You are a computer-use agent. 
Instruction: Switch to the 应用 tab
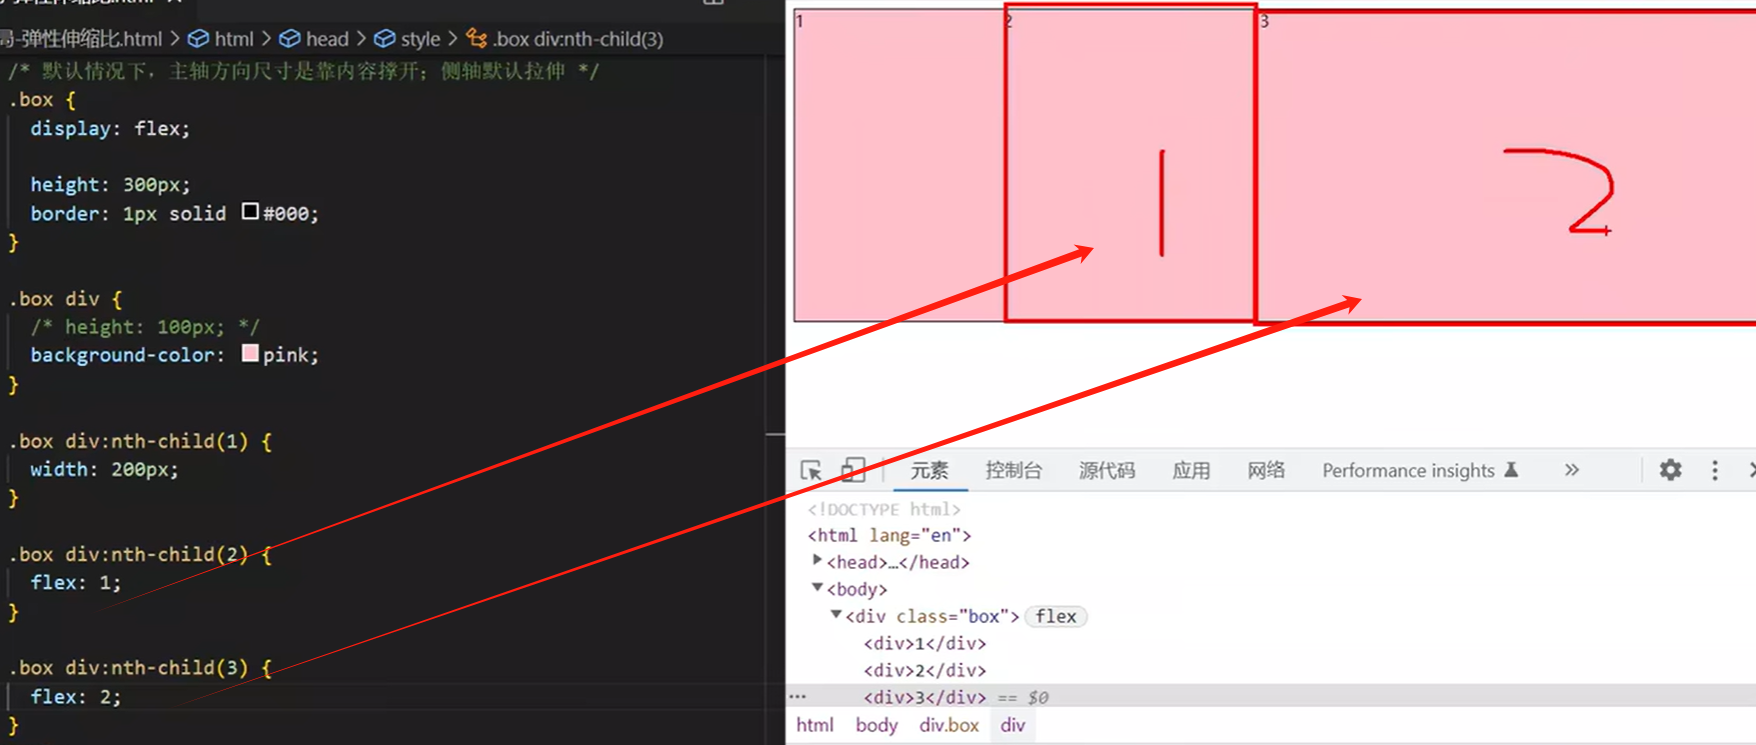[x=1191, y=471]
